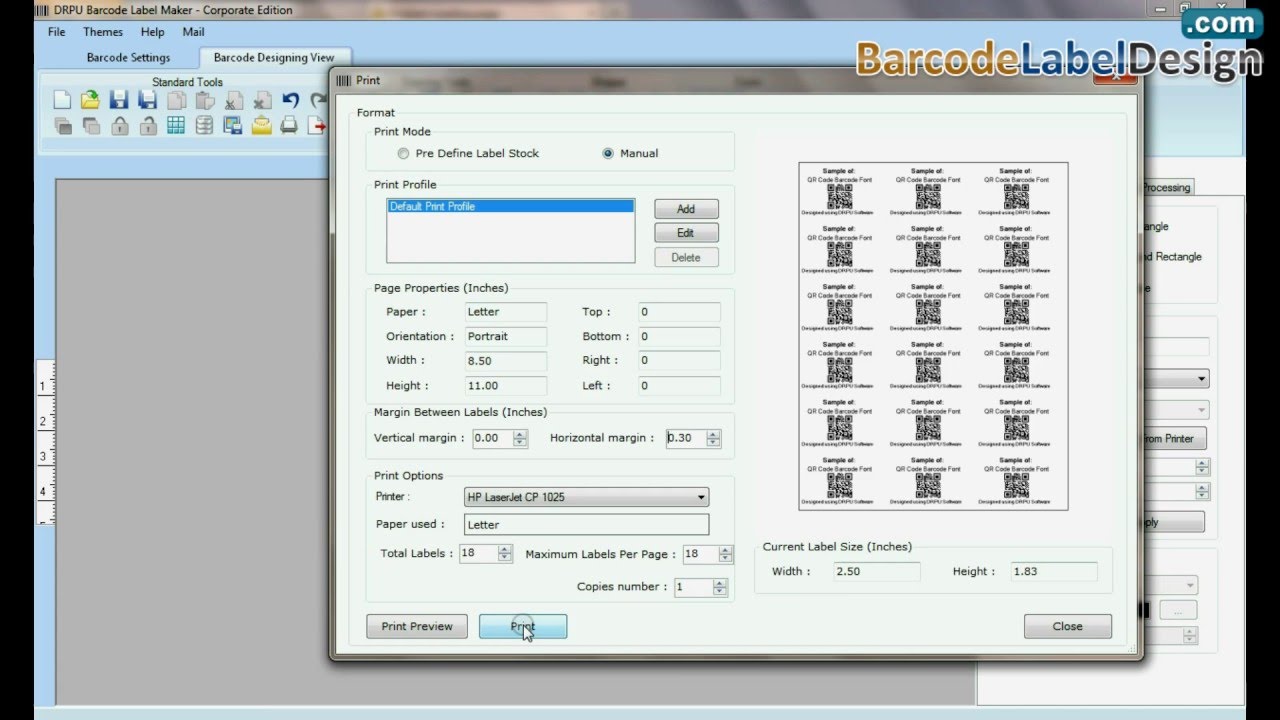Viewport: 1280px width, 720px height.
Task: Click the QR label sheet preview thumbnail
Action: coord(933,336)
